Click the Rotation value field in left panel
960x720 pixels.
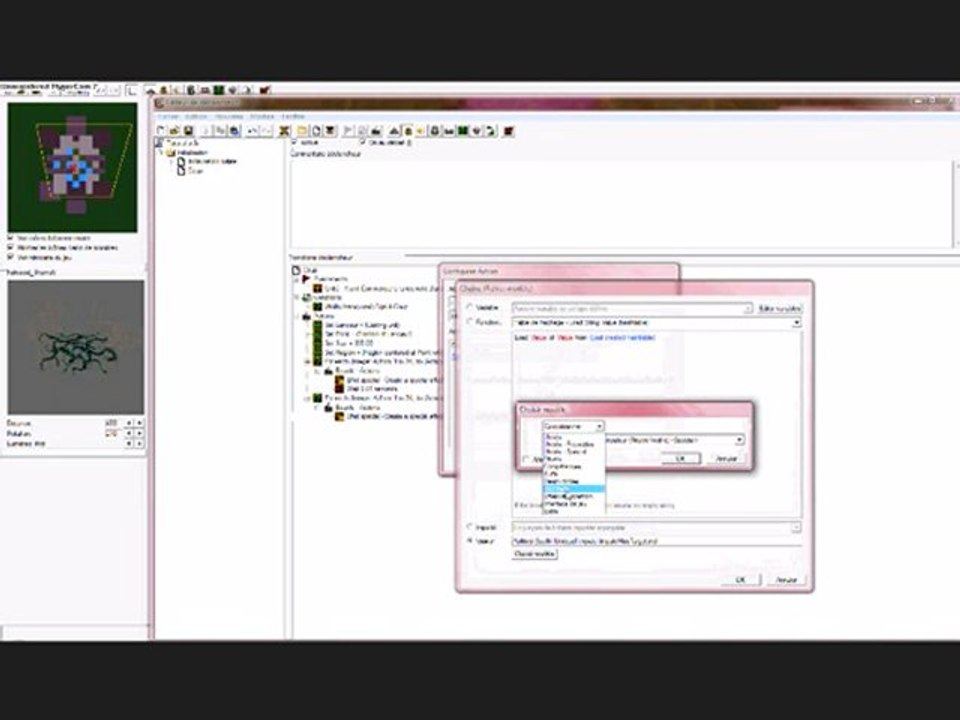click(x=112, y=433)
